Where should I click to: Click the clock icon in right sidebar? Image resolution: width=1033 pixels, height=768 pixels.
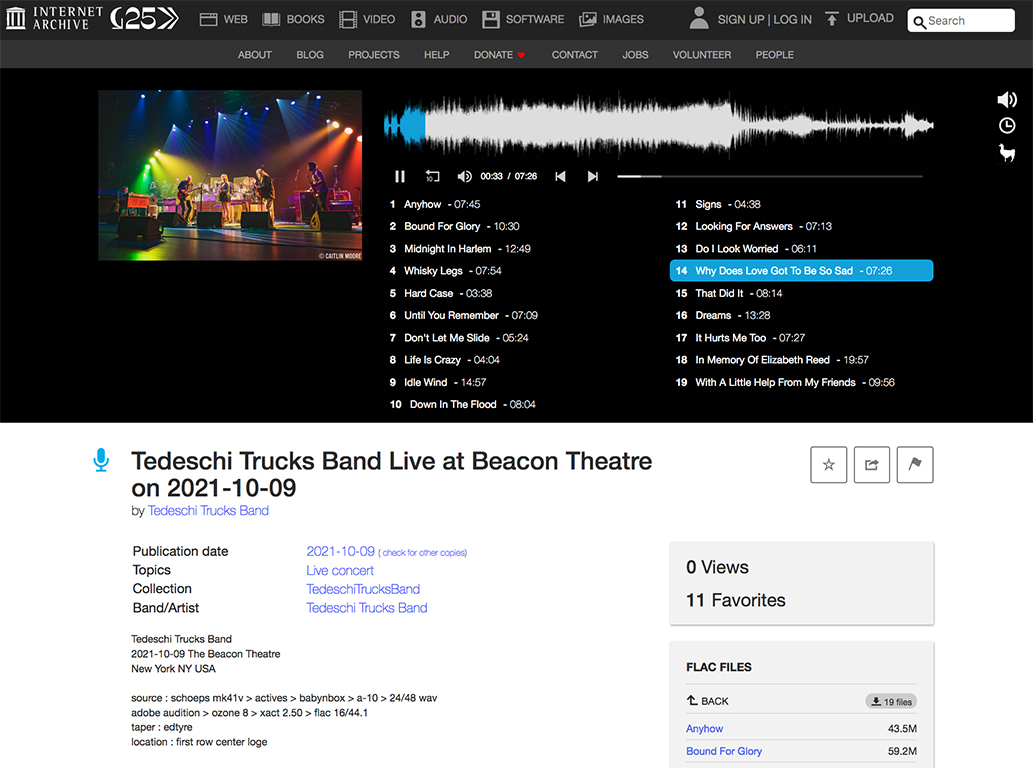[1007, 126]
